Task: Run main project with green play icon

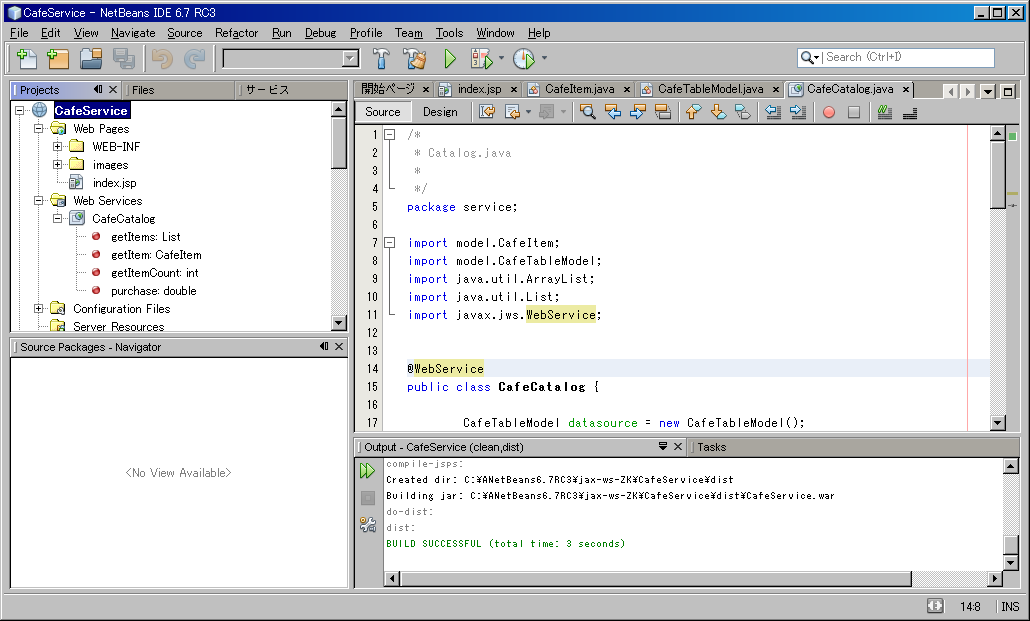Action: (450, 58)
